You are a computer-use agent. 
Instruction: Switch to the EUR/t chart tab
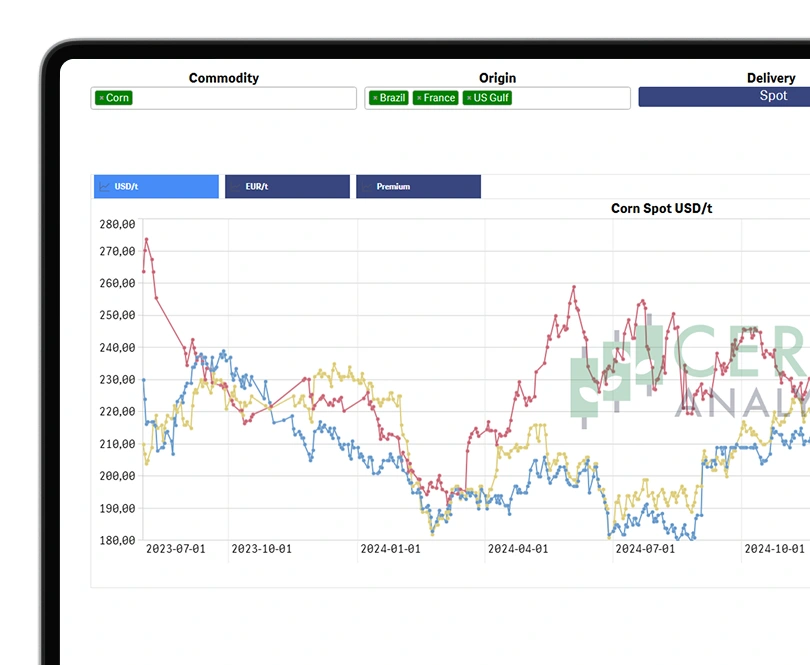coord(287,187)
